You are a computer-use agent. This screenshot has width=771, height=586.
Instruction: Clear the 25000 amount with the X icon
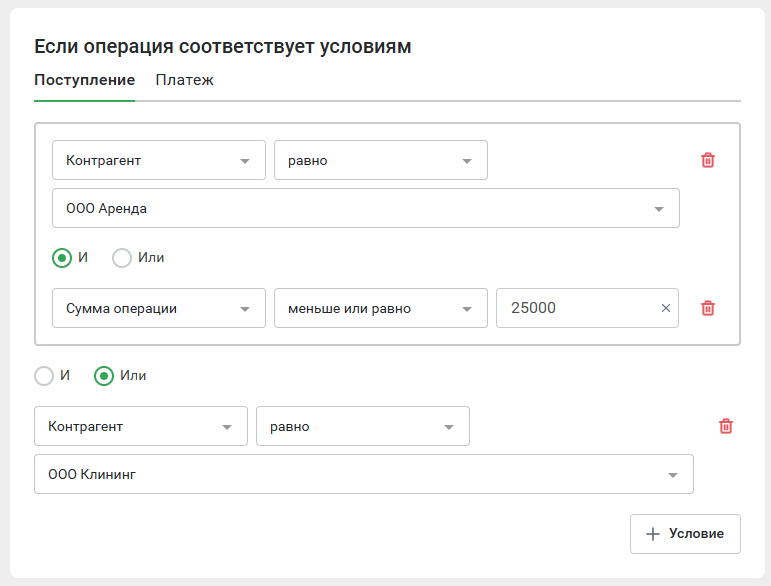666,308
